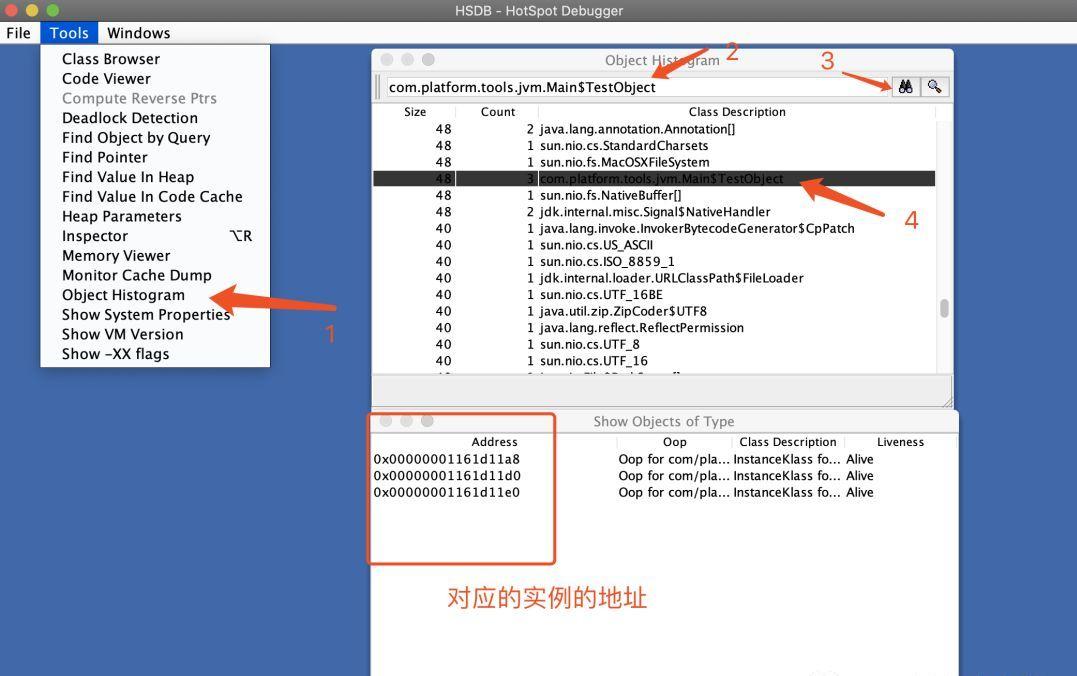Open Heap Parameters from Tools menu
This screenshot has height=676, width=1077.
click(155, 216)
